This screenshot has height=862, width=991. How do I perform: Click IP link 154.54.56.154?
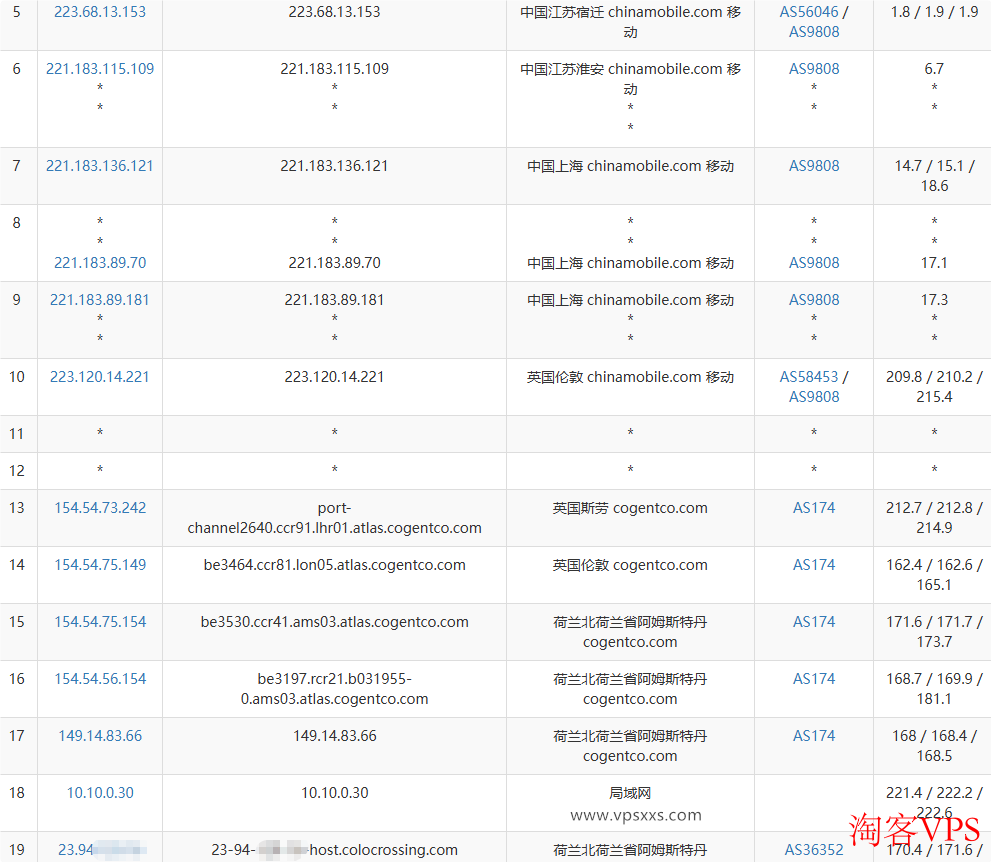tap(100, 679)
